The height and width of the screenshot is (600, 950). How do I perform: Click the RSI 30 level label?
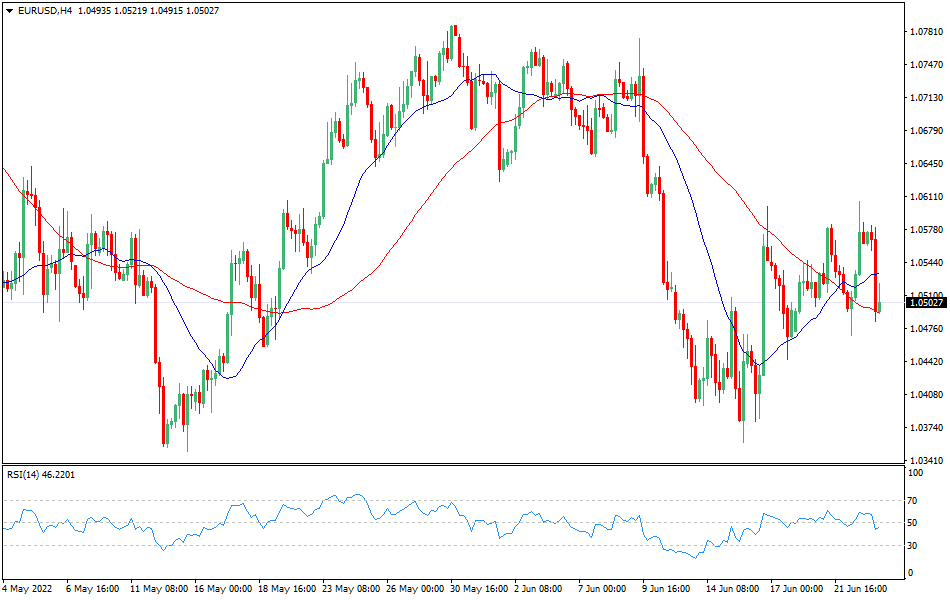coord(911,545)
